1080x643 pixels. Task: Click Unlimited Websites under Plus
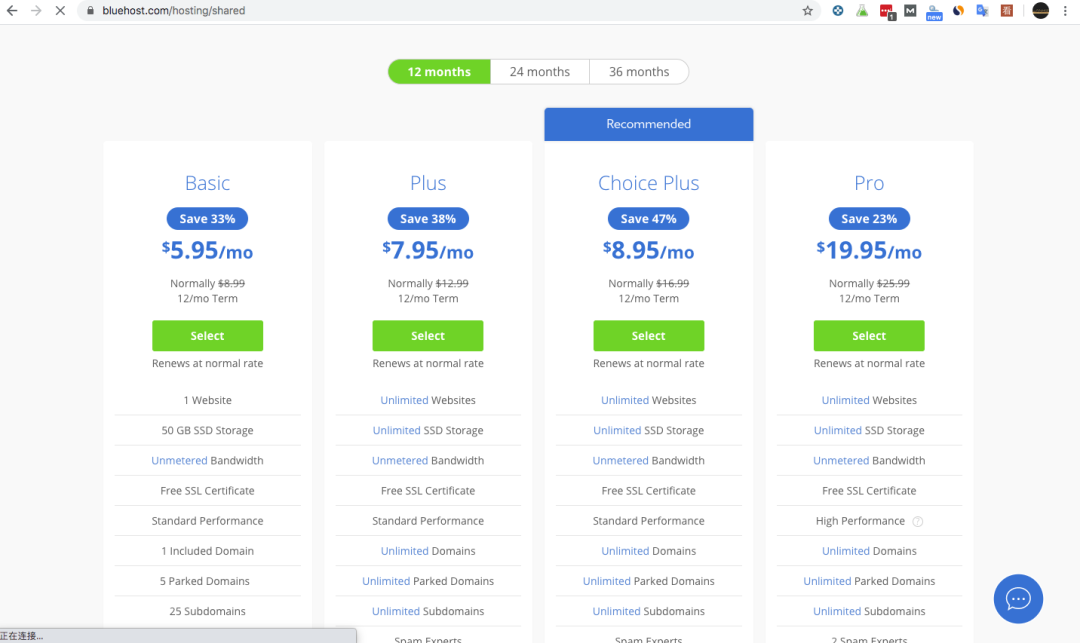point(428,400)
